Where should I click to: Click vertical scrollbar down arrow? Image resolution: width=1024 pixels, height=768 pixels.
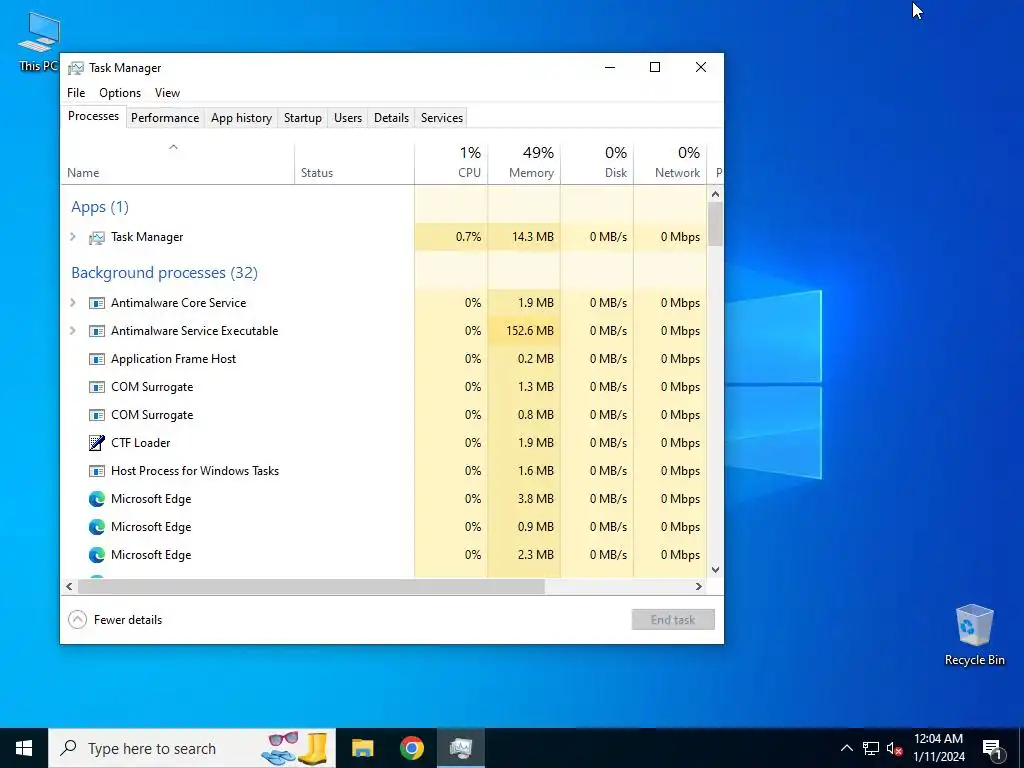(715, 569)
